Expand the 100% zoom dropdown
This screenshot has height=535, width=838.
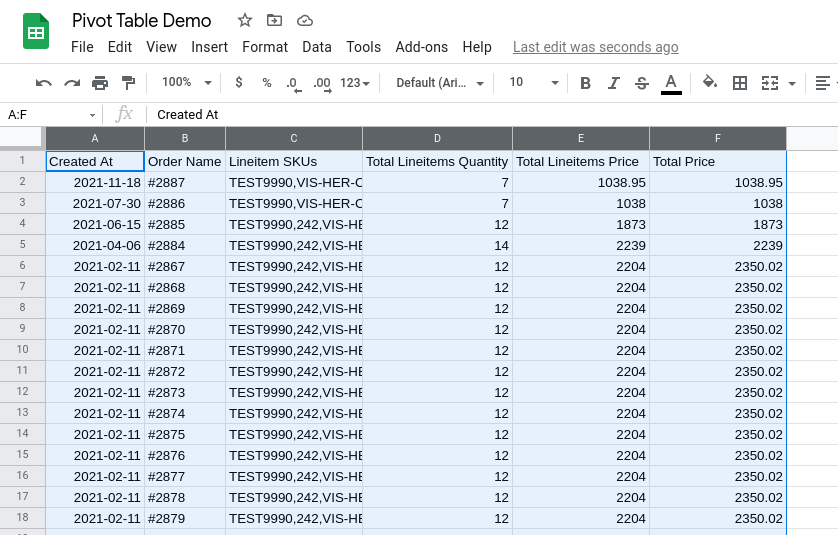(x=187, y=83)
